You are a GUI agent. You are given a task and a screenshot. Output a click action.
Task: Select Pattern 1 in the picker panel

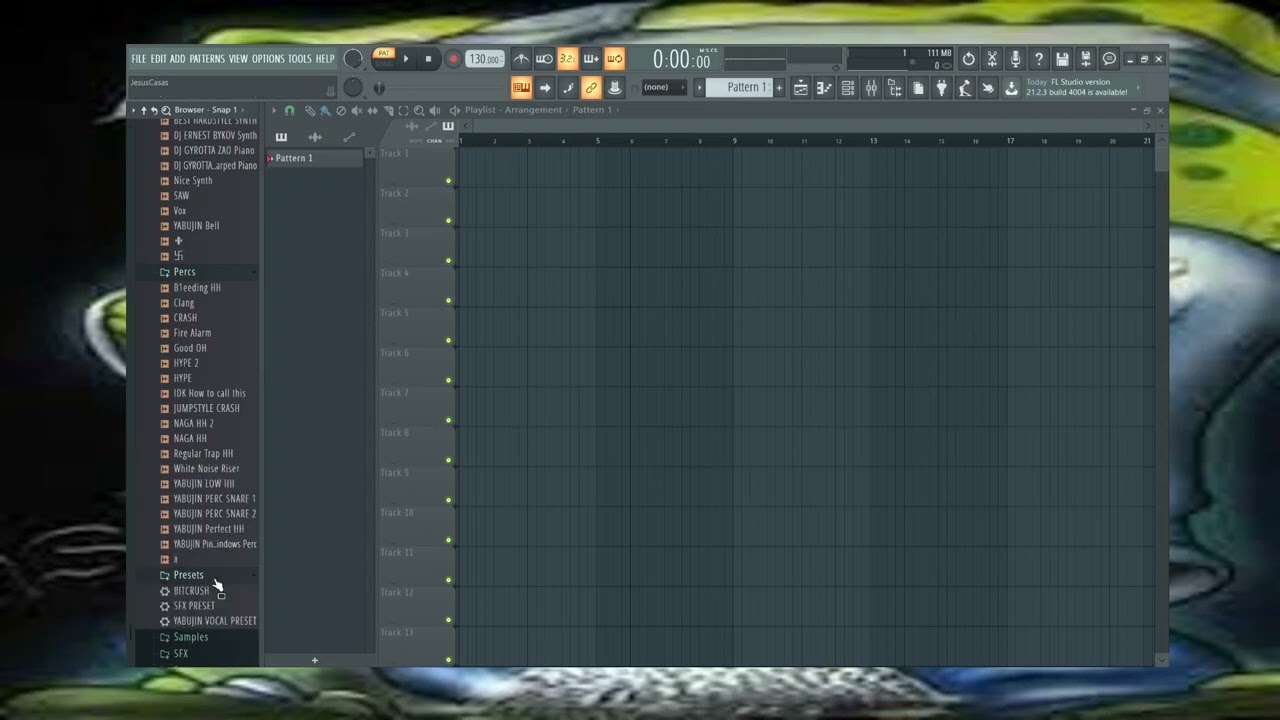(x=314, y=158)
